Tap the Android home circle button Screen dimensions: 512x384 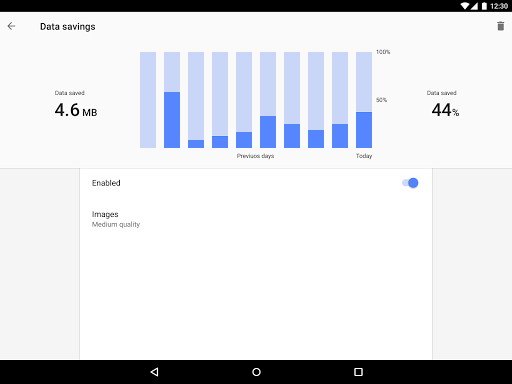pyautogui.click(x=256, y=372)
